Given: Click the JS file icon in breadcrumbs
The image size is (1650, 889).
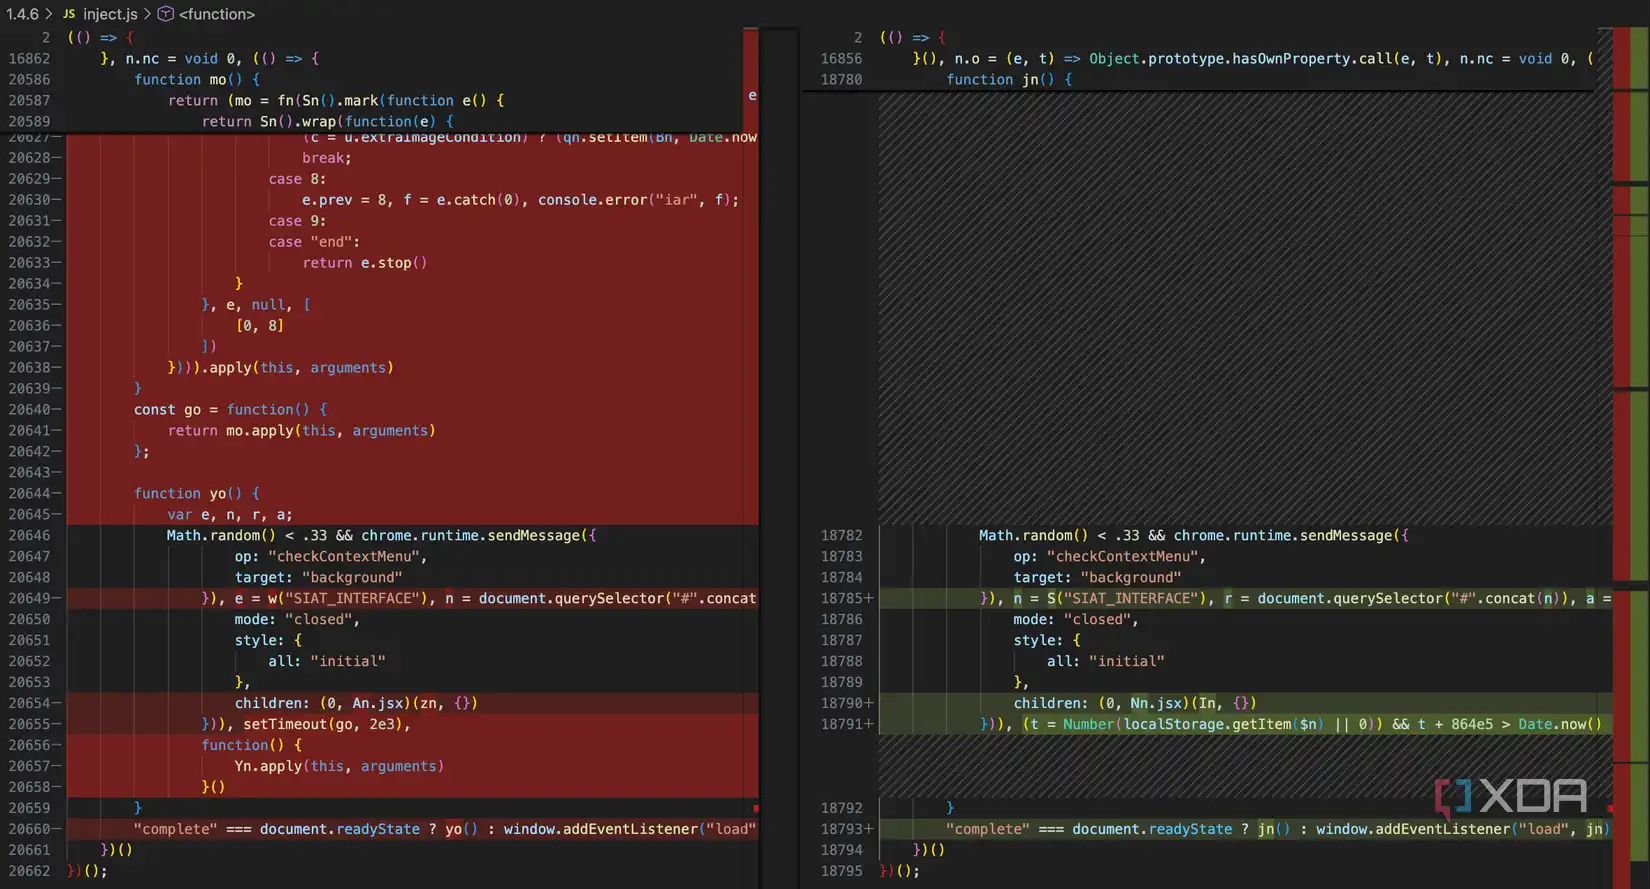Looking at the screenshot, I should click(x=69, y=14).
